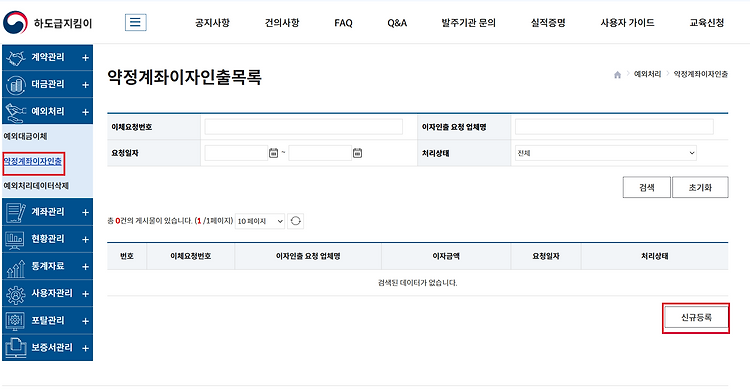
Task: Expand 사용자관리 with plus sign
Action: (x=85, y=294)
